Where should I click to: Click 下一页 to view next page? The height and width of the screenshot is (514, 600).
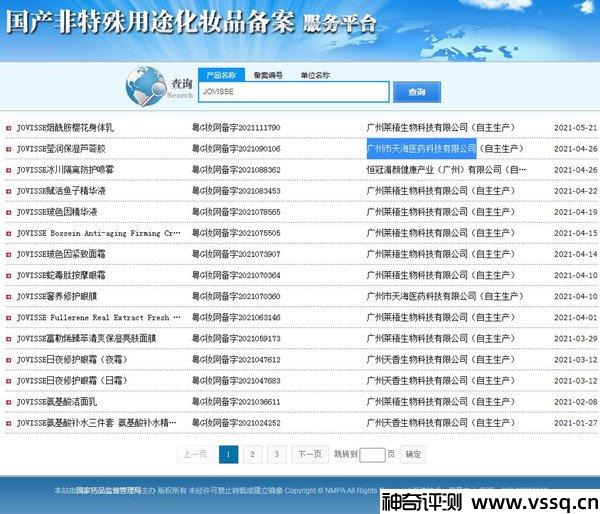click(310, 454)
